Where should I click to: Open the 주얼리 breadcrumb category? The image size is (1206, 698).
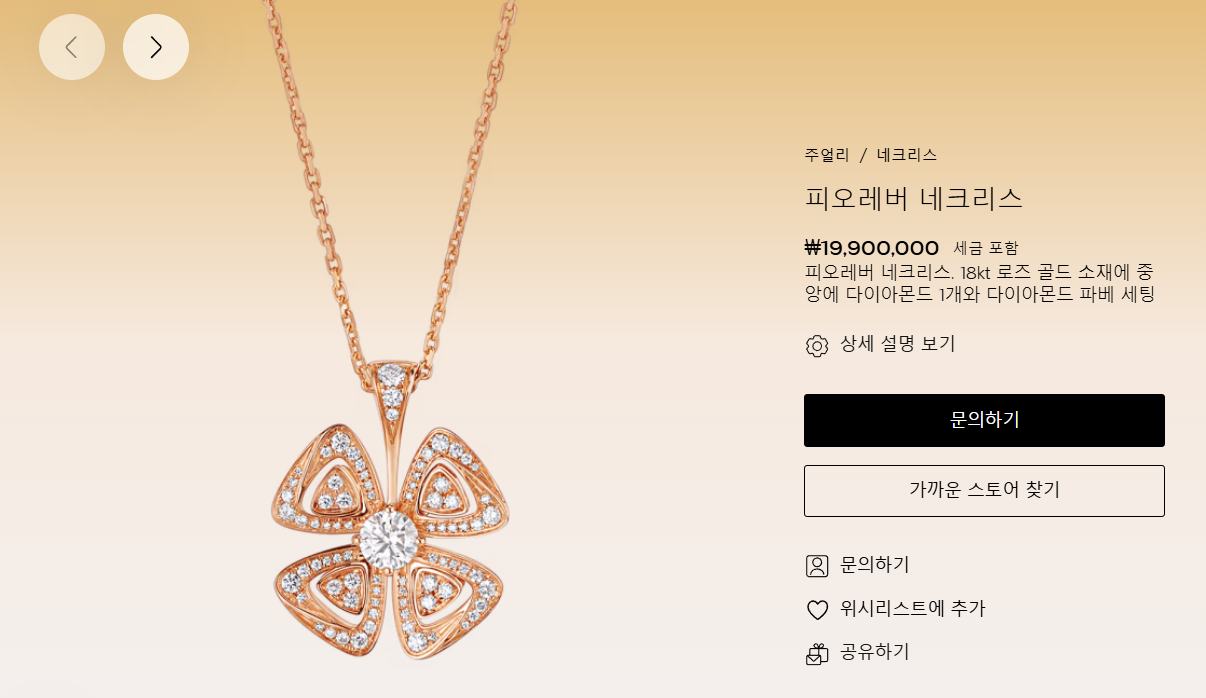[x=827, y=155]
